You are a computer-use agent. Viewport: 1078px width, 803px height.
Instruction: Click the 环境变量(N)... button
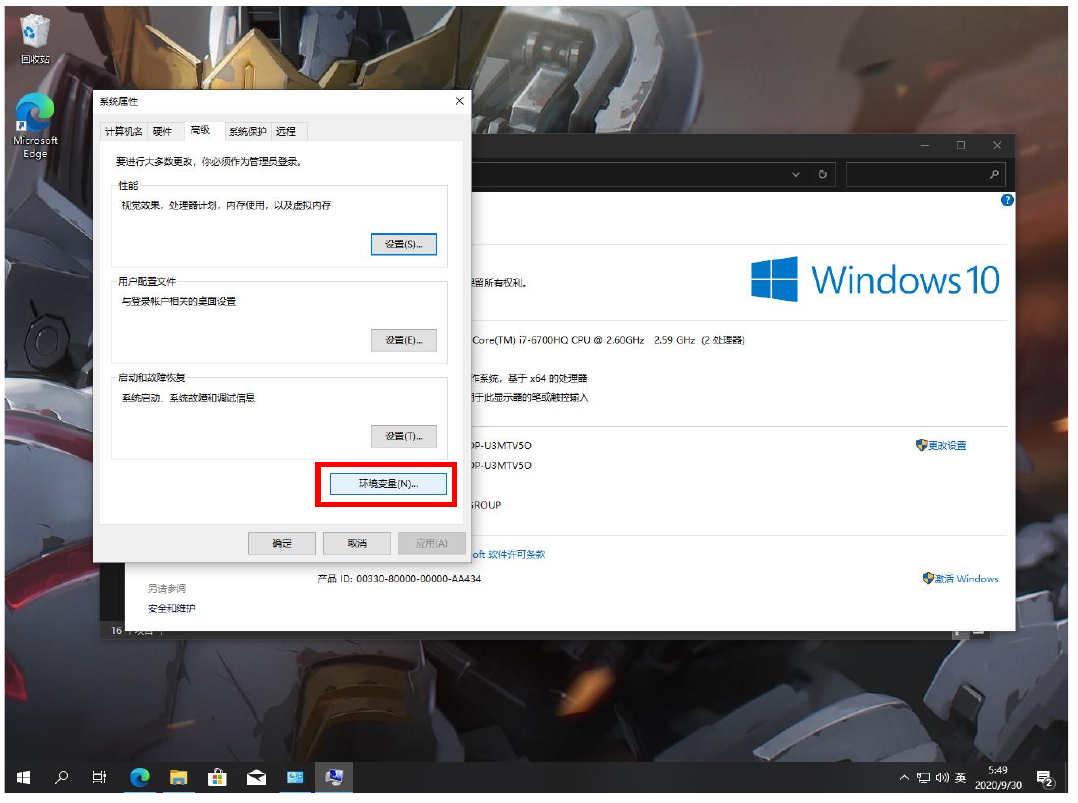388,484
